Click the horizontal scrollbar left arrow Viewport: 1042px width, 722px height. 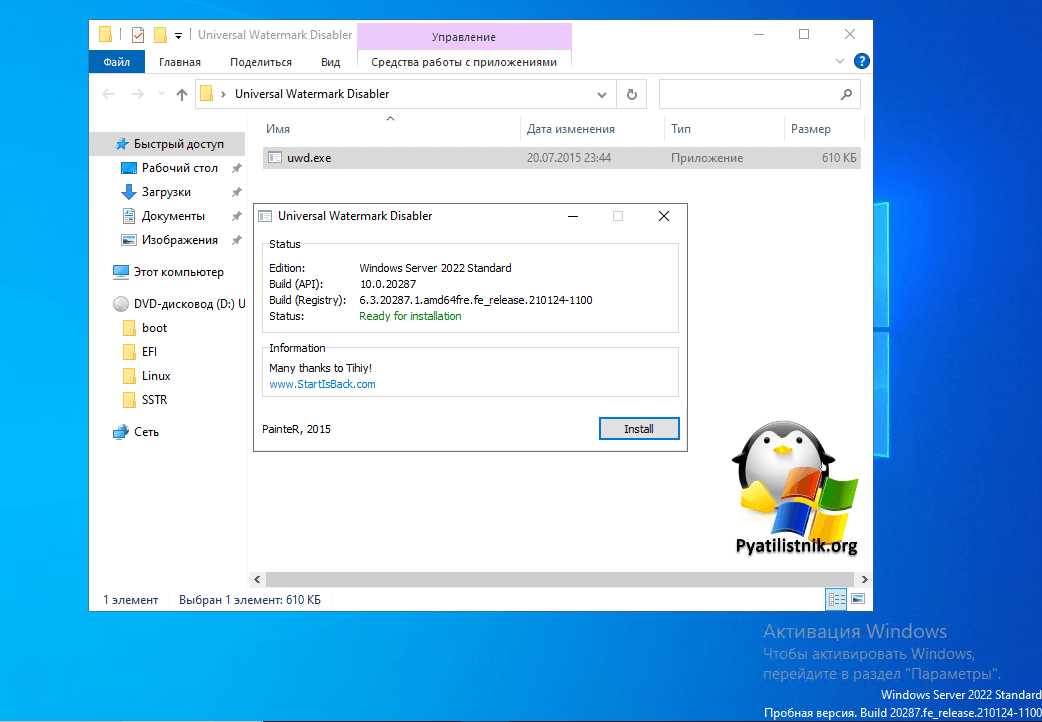click(257, 579)
